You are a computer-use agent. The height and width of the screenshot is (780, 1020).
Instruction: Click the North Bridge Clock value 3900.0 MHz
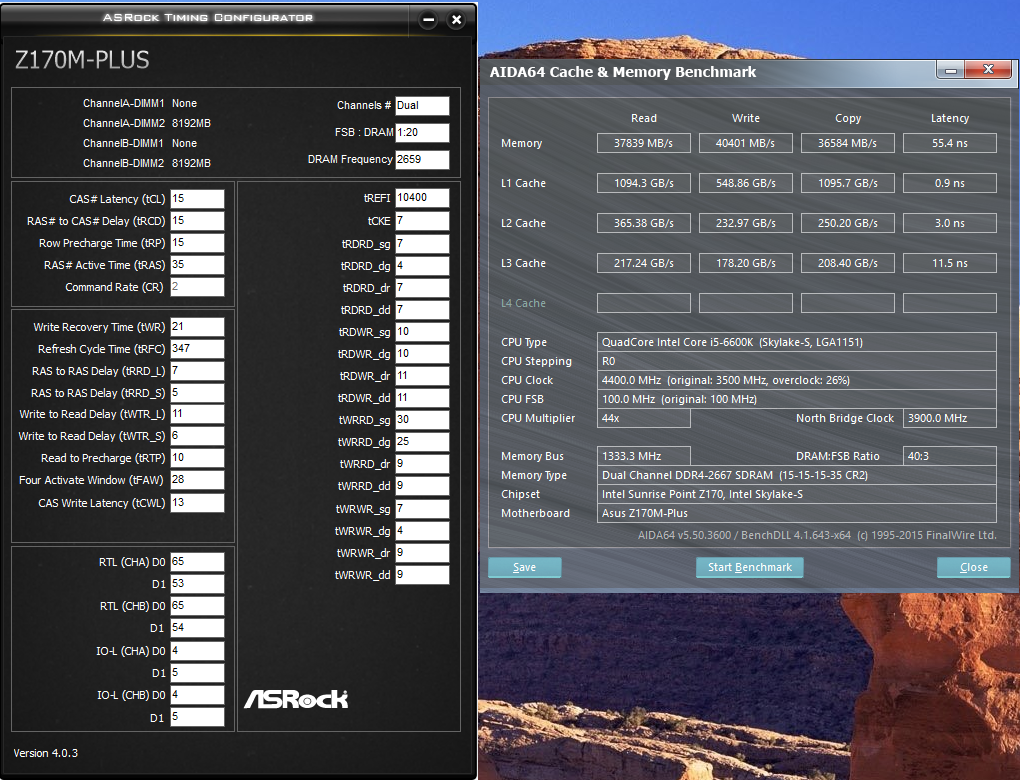[950, 418]
